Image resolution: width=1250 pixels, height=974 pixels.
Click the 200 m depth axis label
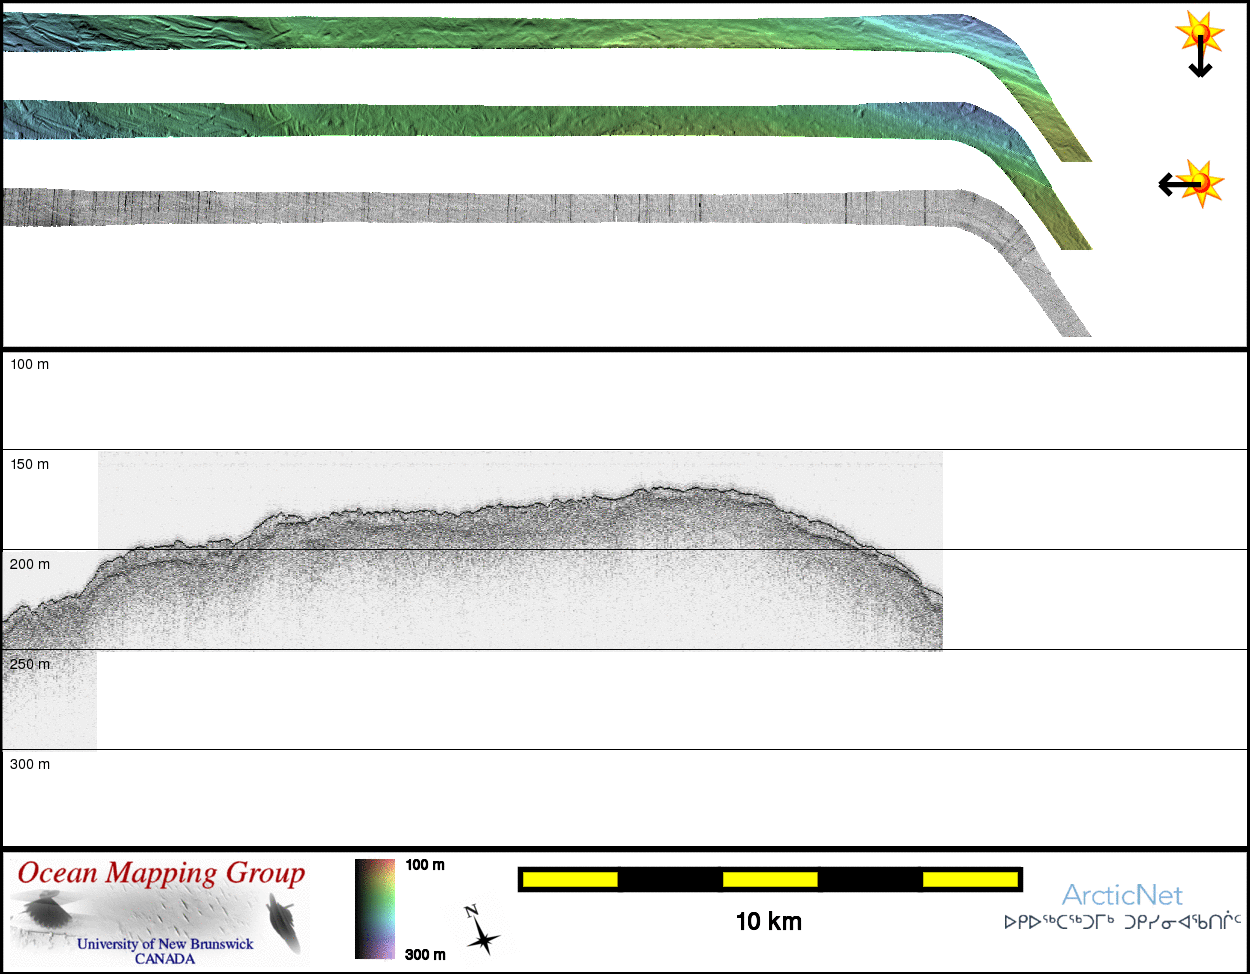pos(30,565)
